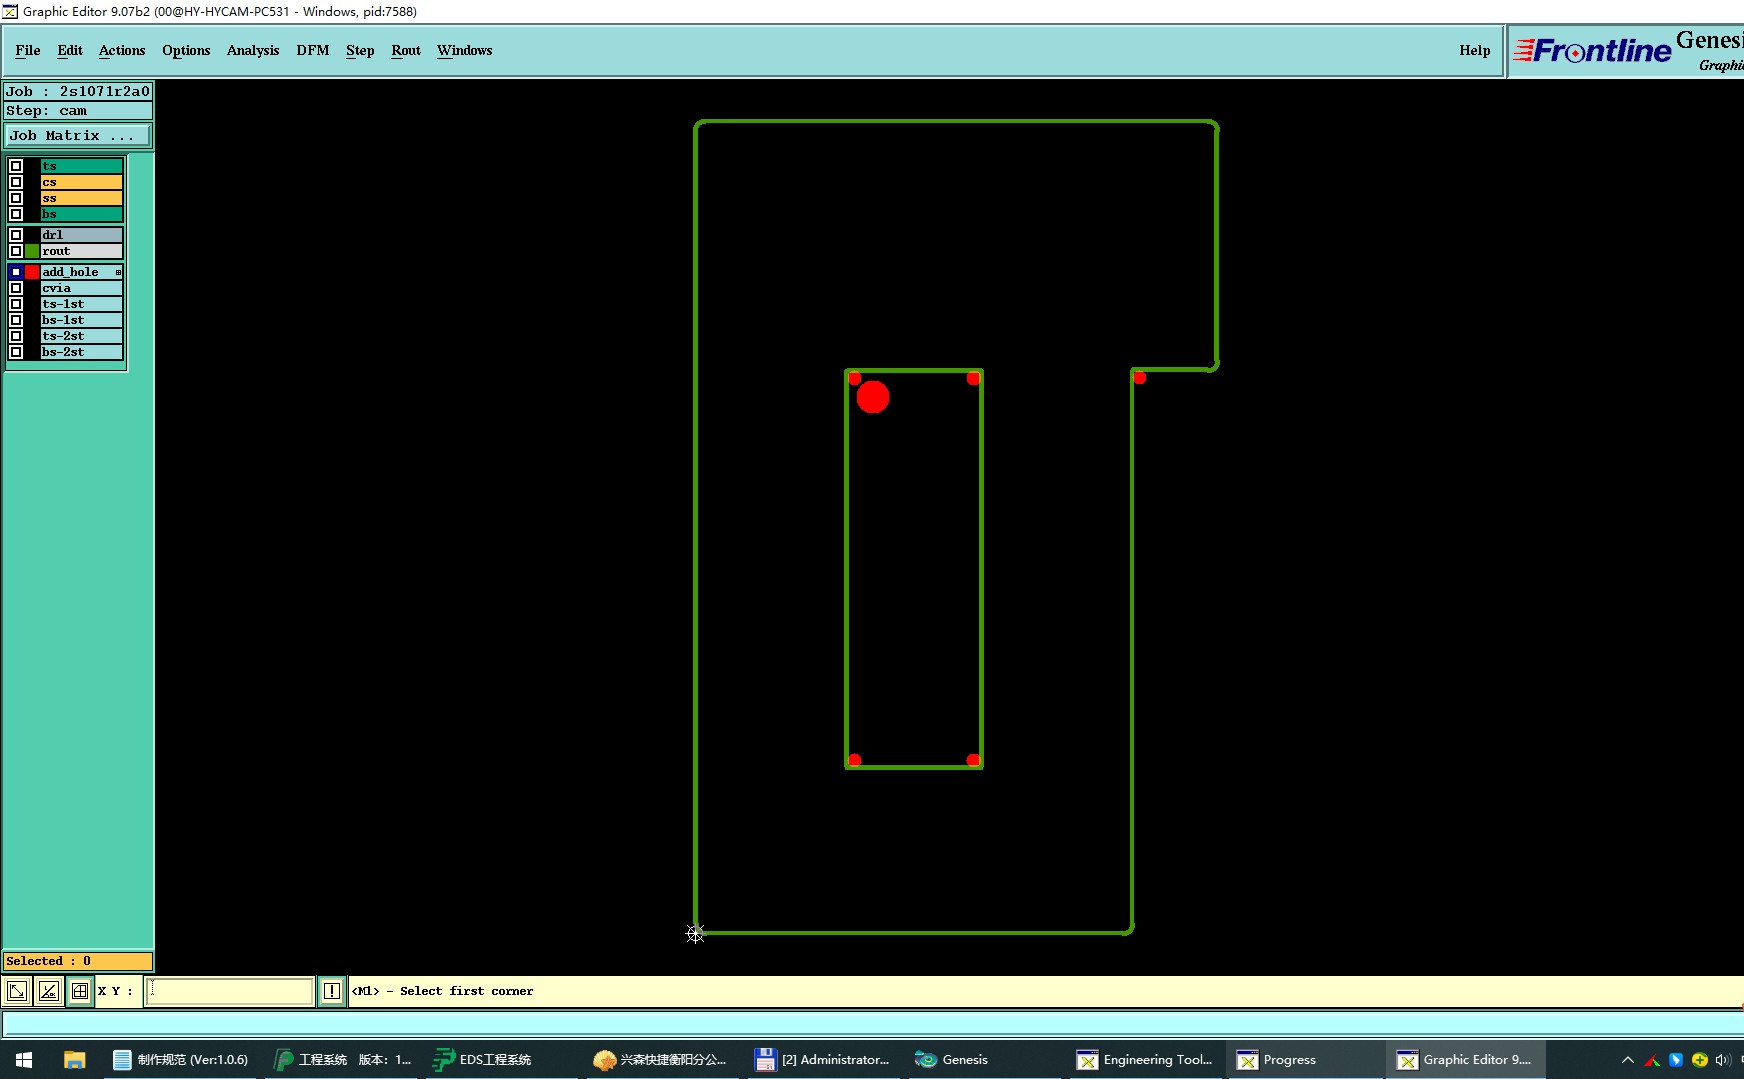Toggle display checkbox for rout layer

coord(16,251)
